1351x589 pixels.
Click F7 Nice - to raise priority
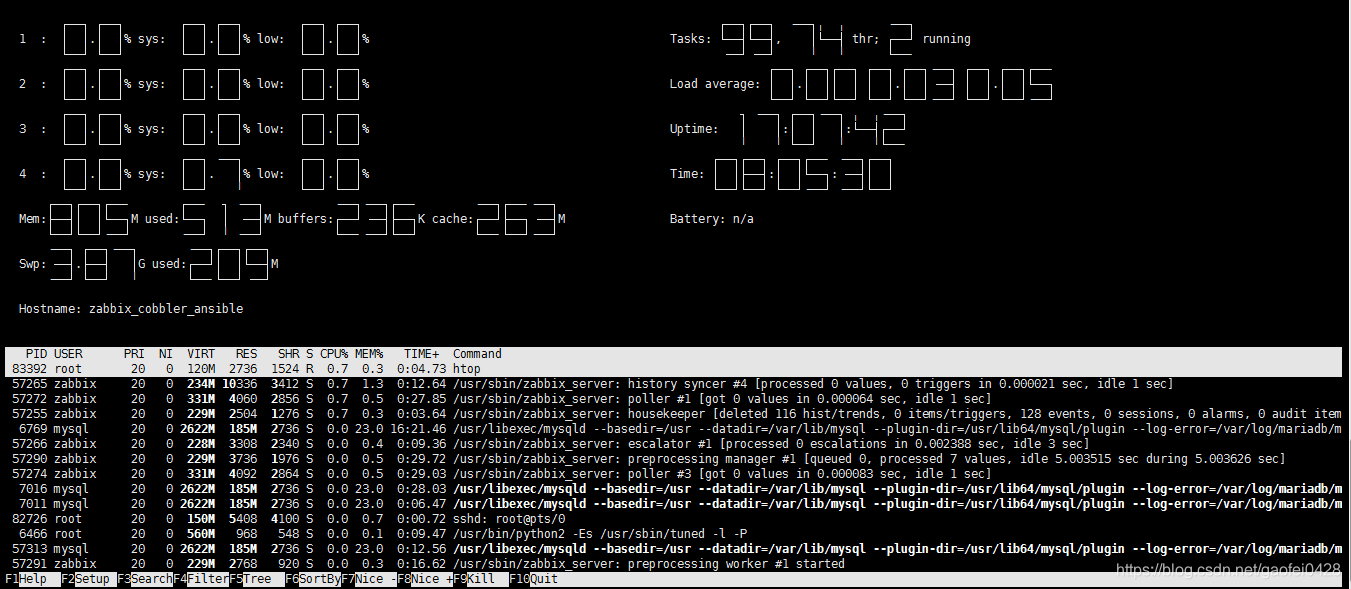[x=368, y=579]
